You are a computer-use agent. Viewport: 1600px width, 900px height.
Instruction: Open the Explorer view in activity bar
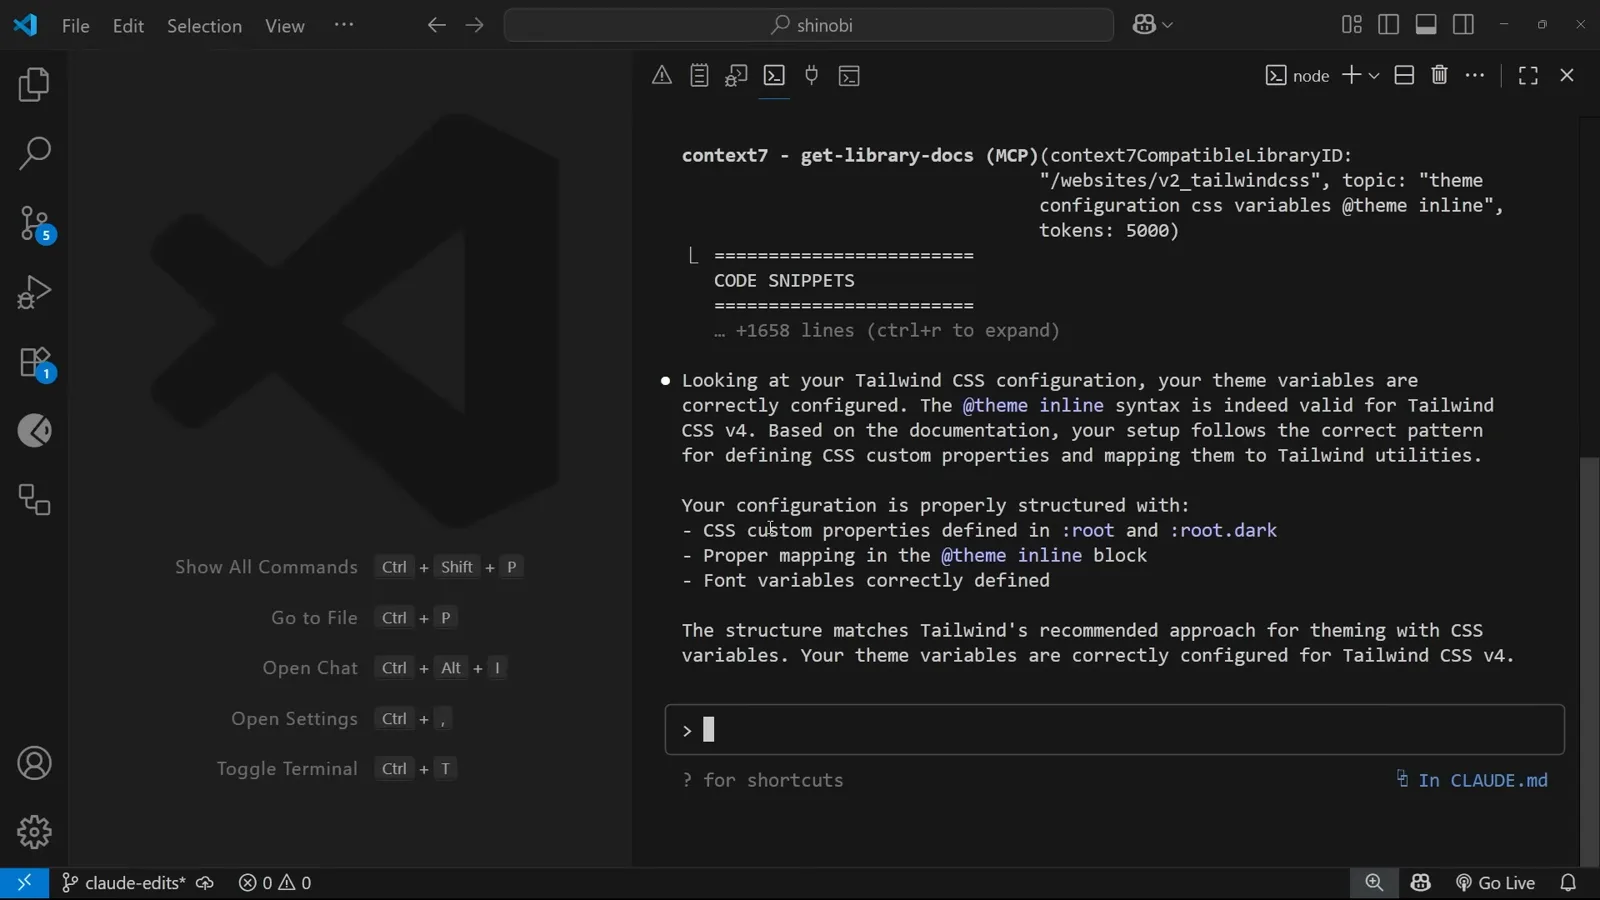[x=34, y=85]
